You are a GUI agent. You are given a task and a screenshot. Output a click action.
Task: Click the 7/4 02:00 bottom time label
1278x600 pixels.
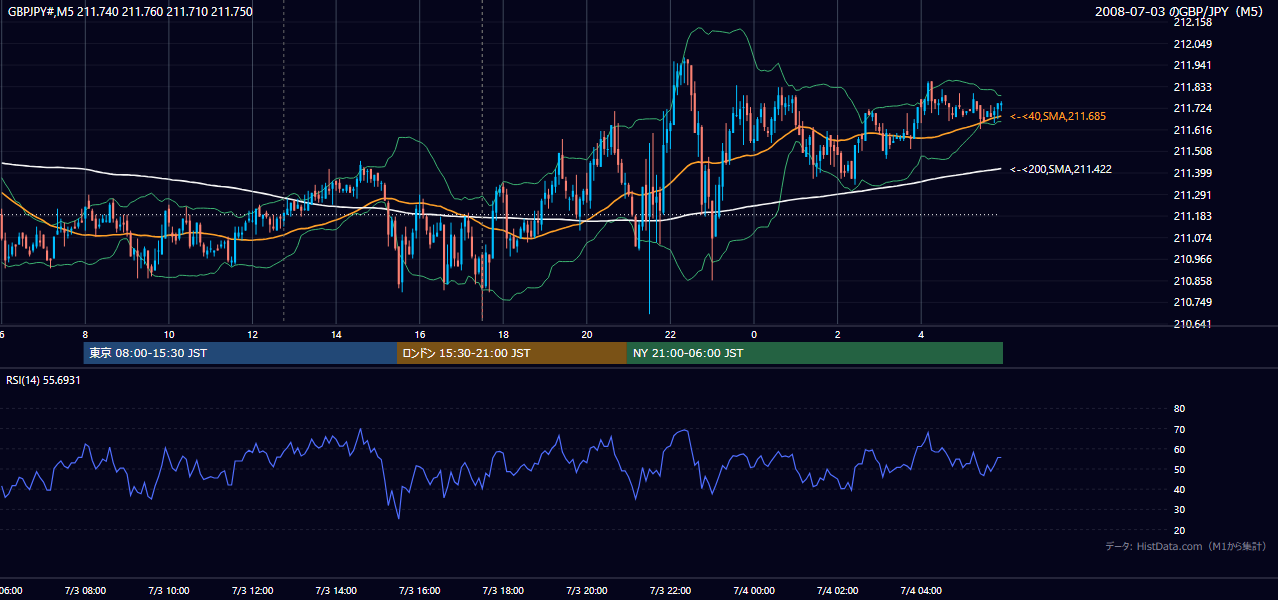[838, 590]
